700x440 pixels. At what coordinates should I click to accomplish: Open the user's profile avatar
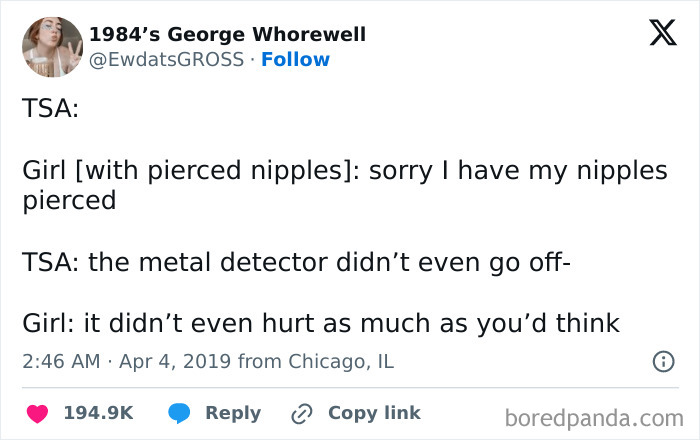53,47
